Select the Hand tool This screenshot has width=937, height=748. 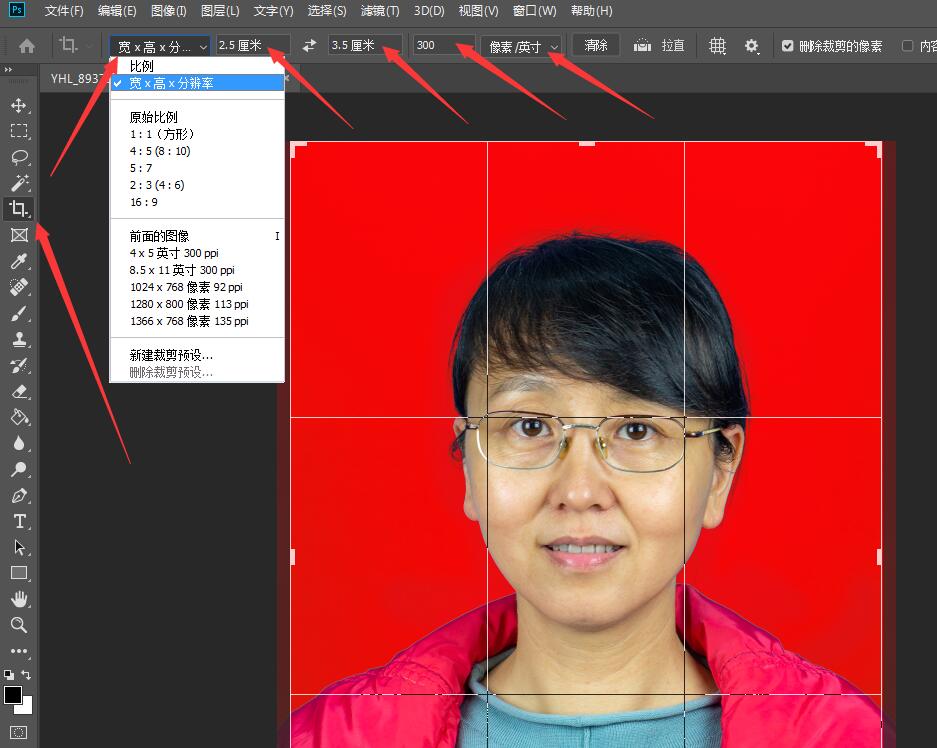tap(18, 599)
